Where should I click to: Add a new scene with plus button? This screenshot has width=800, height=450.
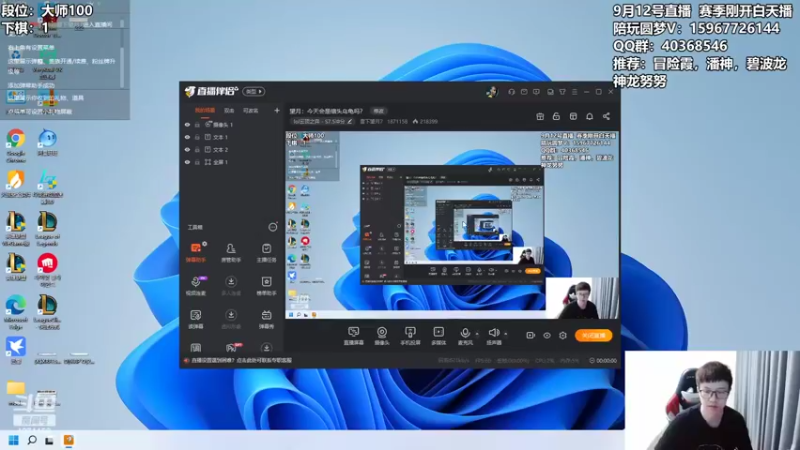pos(277,110)
